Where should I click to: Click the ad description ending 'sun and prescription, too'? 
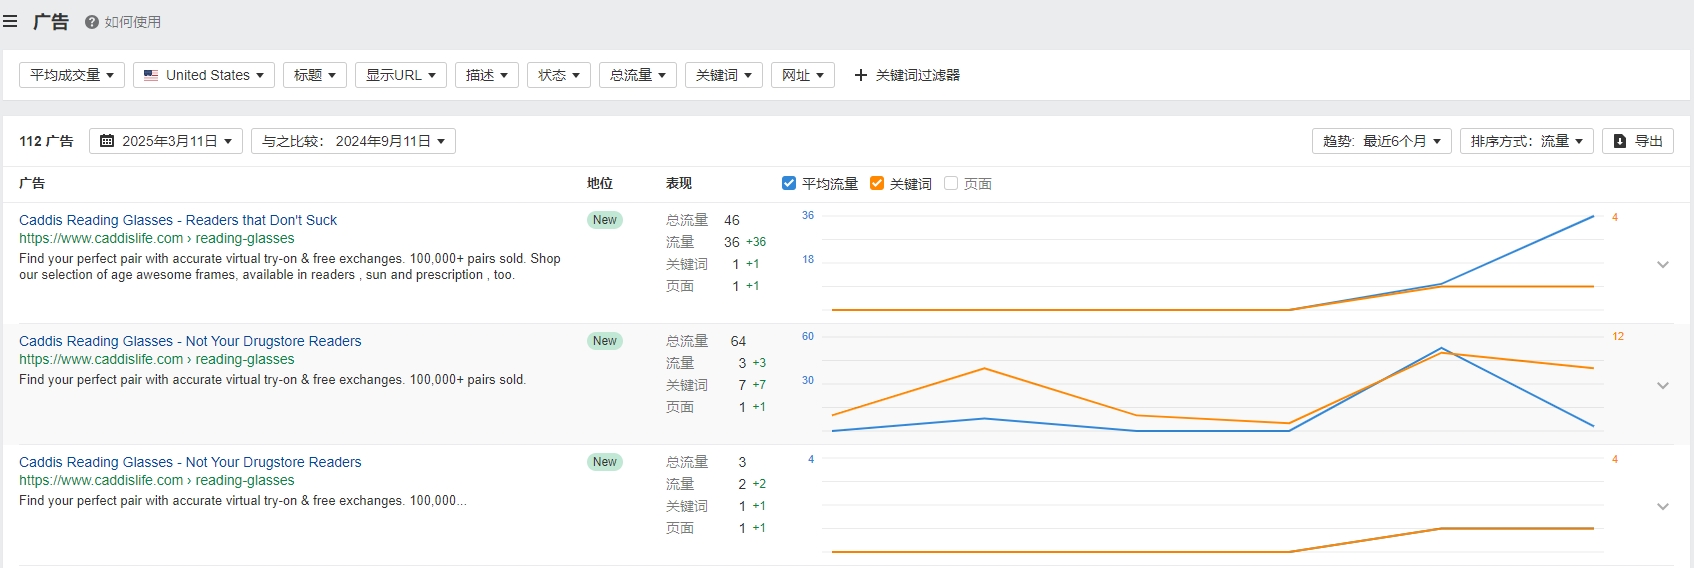(290, 267)
